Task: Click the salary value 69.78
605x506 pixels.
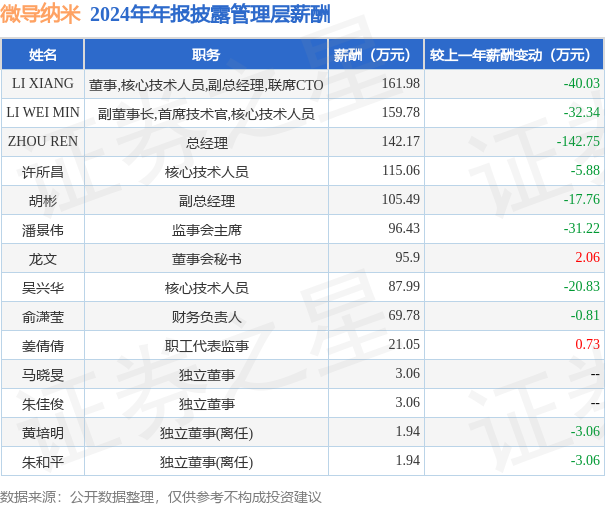Action: 404,315
